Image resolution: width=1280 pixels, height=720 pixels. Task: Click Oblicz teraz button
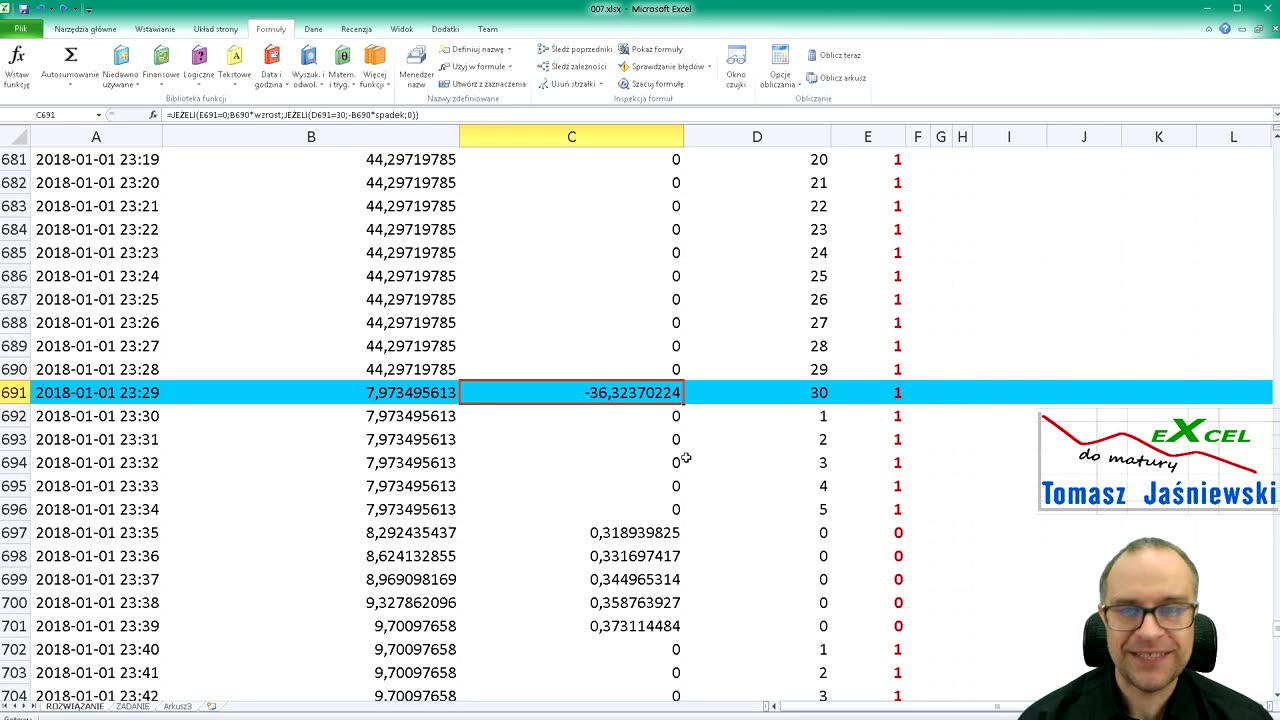(834, 55)
